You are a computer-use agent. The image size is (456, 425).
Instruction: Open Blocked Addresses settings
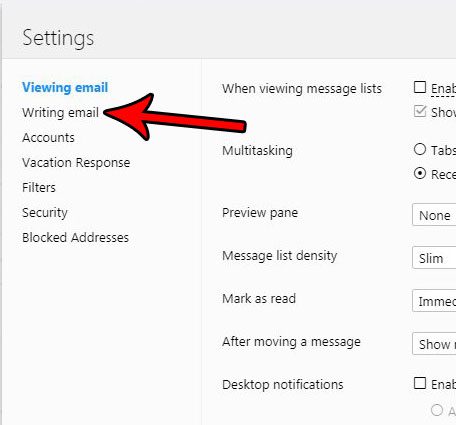(x=75, y=238)
